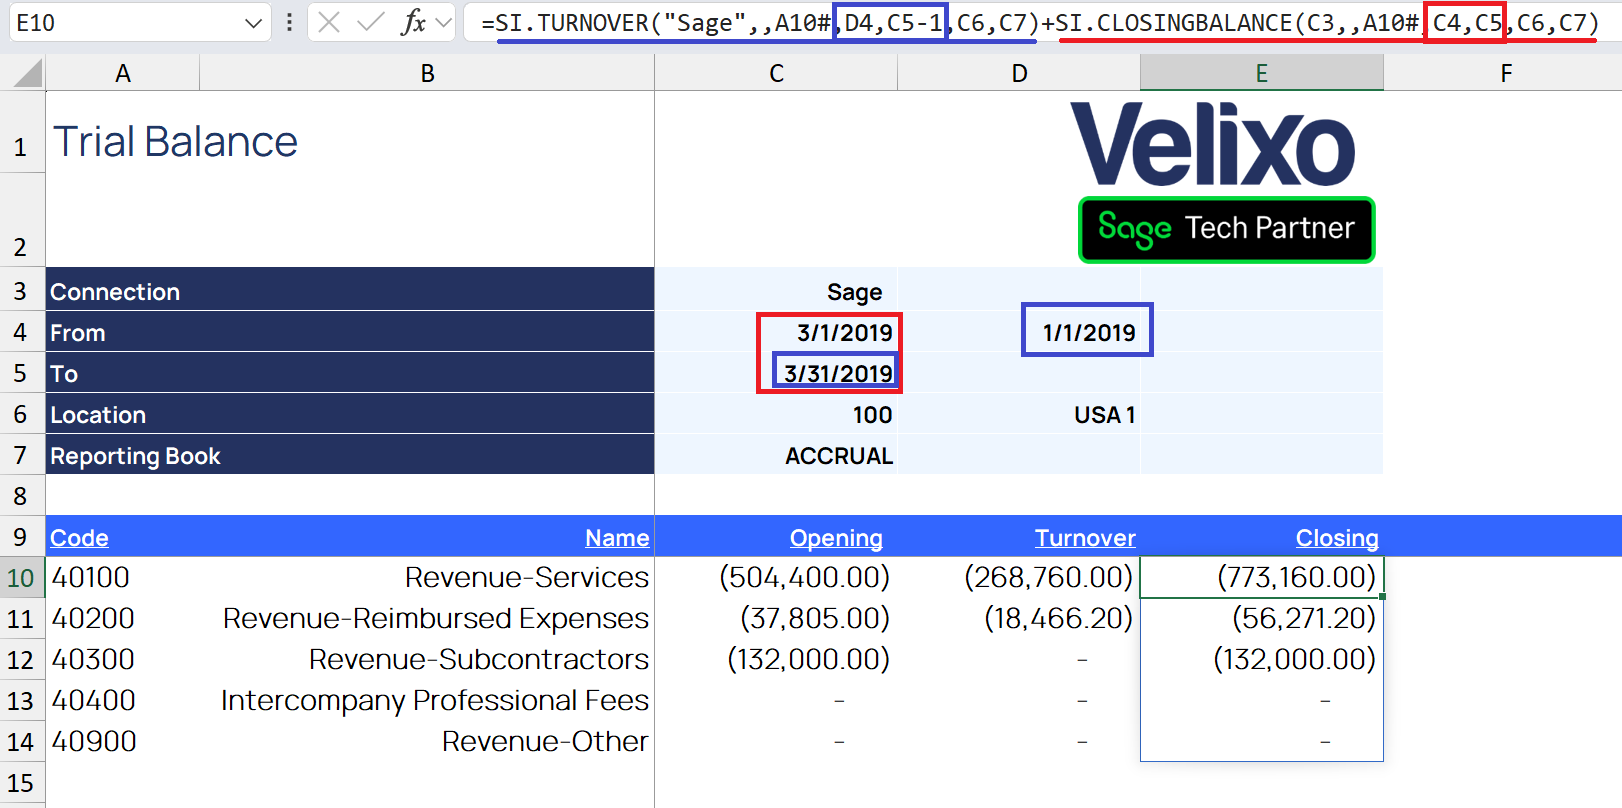Select the Revenue-Services name cell
The image size is (1622, 808).
pos(427,577)
